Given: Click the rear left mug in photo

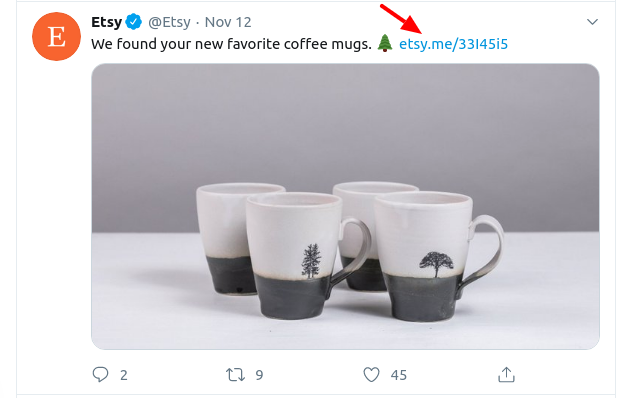Looking at the screenshot, I should pyautogui.click(x=226, y=238).
